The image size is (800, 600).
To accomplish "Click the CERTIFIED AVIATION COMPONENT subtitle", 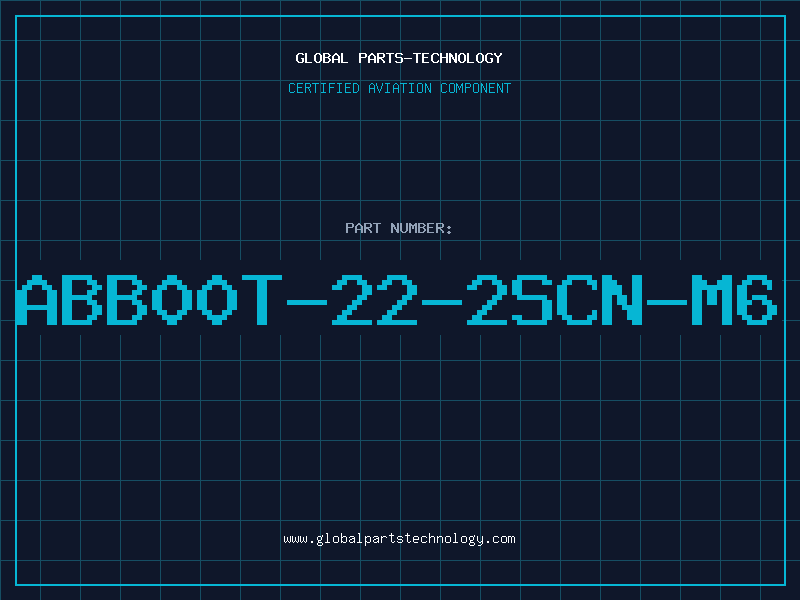I will tap(399, 88).
